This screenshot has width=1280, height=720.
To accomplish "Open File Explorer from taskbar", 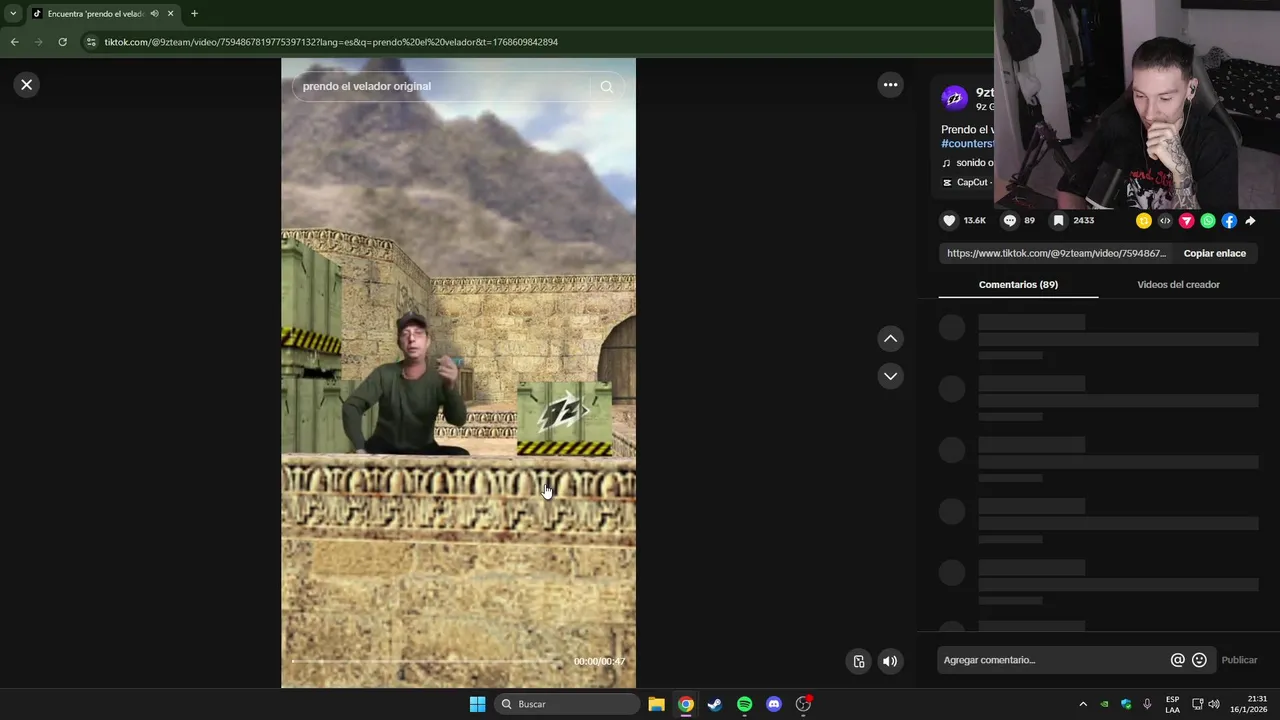I will click(x=656, y=704).
